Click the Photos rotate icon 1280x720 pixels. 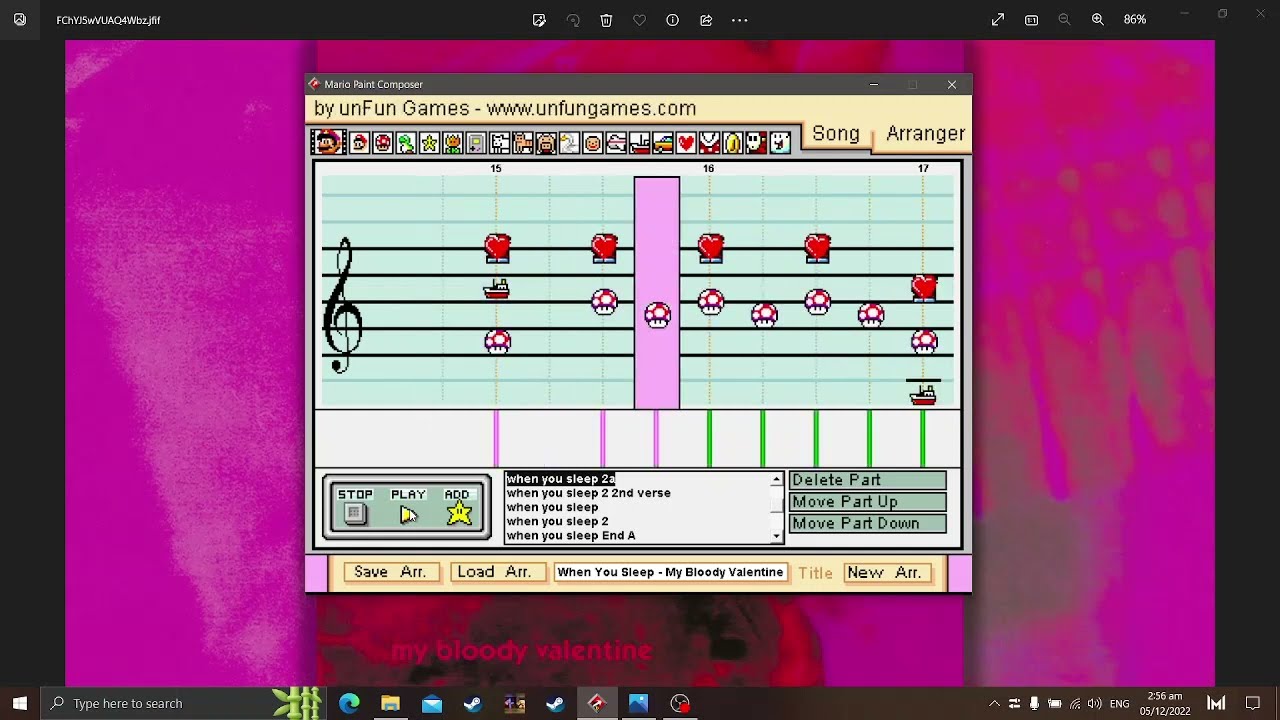click(x=573, y=20)
